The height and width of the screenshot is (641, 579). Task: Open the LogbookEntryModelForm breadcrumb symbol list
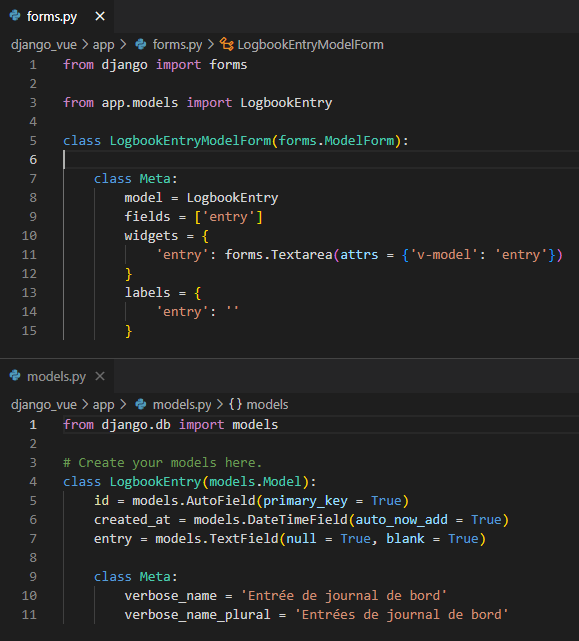coord(310,44)
